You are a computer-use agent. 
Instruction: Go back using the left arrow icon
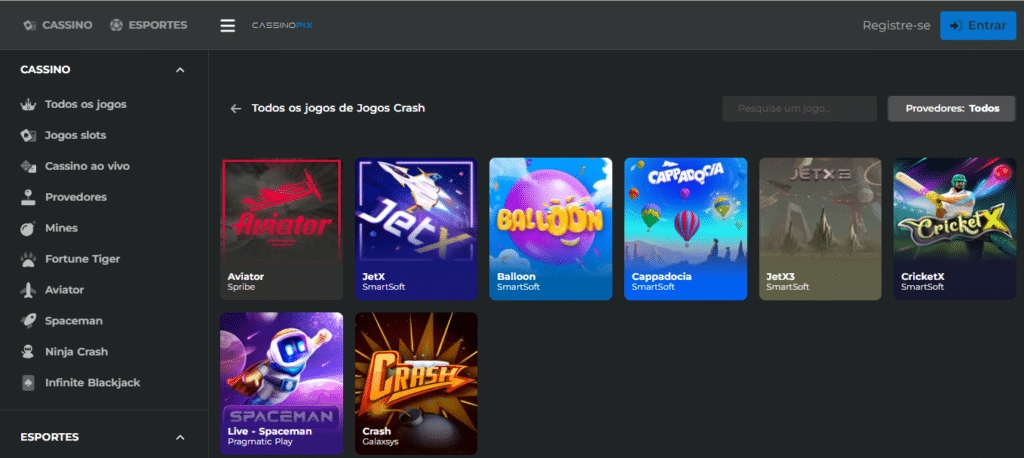[236, 108]
